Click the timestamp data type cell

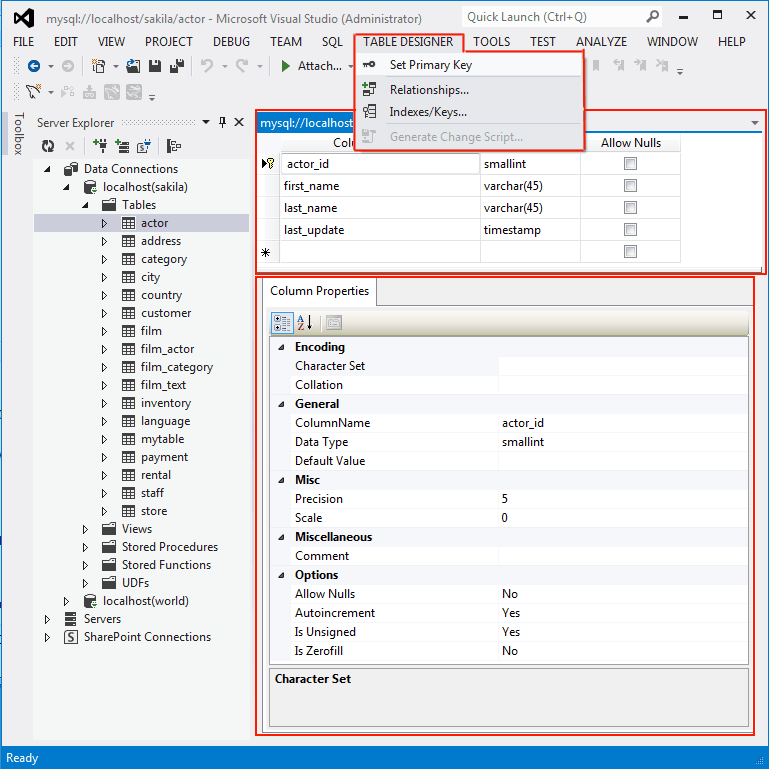pos(530,230)
